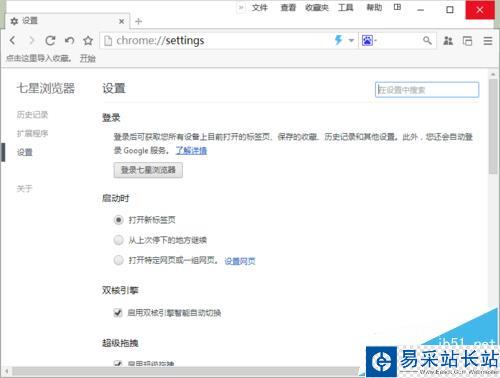The height and width of the screenshot is (378, 500).
Task: Click the page icon in address bar
Action: [108, 41]
